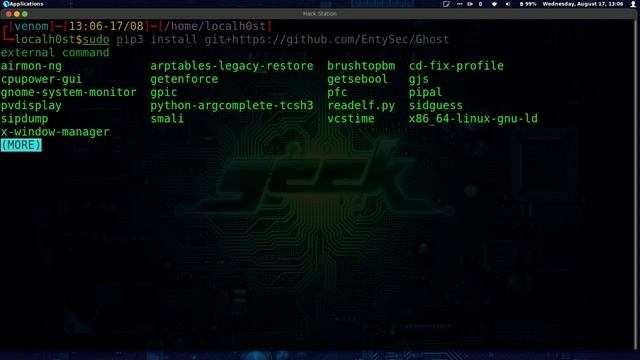Select the 'python-argcomplete-tcsh3' completion
Image resolution: width=640 pixels, height=360 pixels.
232,106
